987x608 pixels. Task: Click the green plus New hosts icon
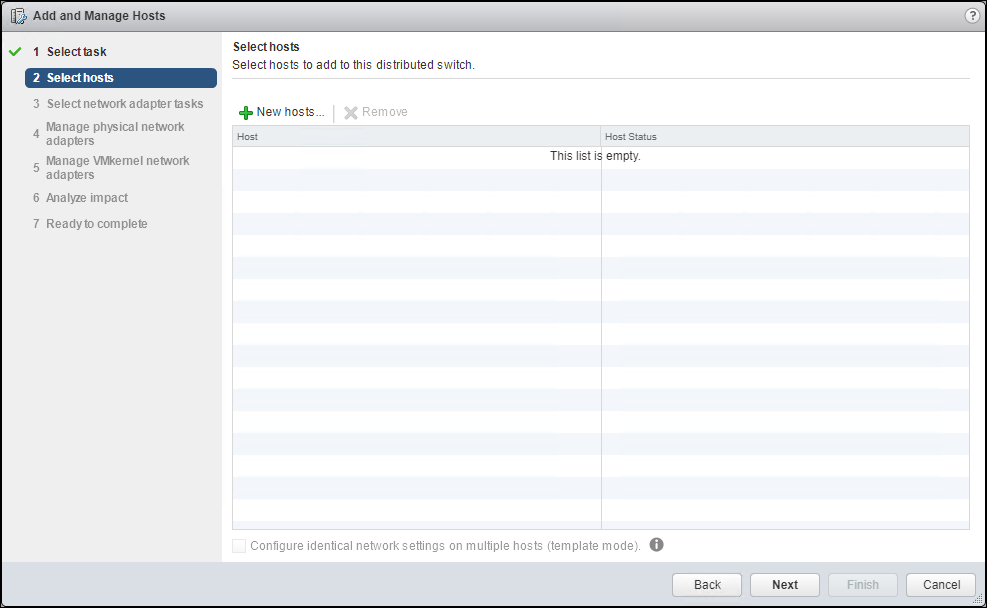tap(247, 111)
